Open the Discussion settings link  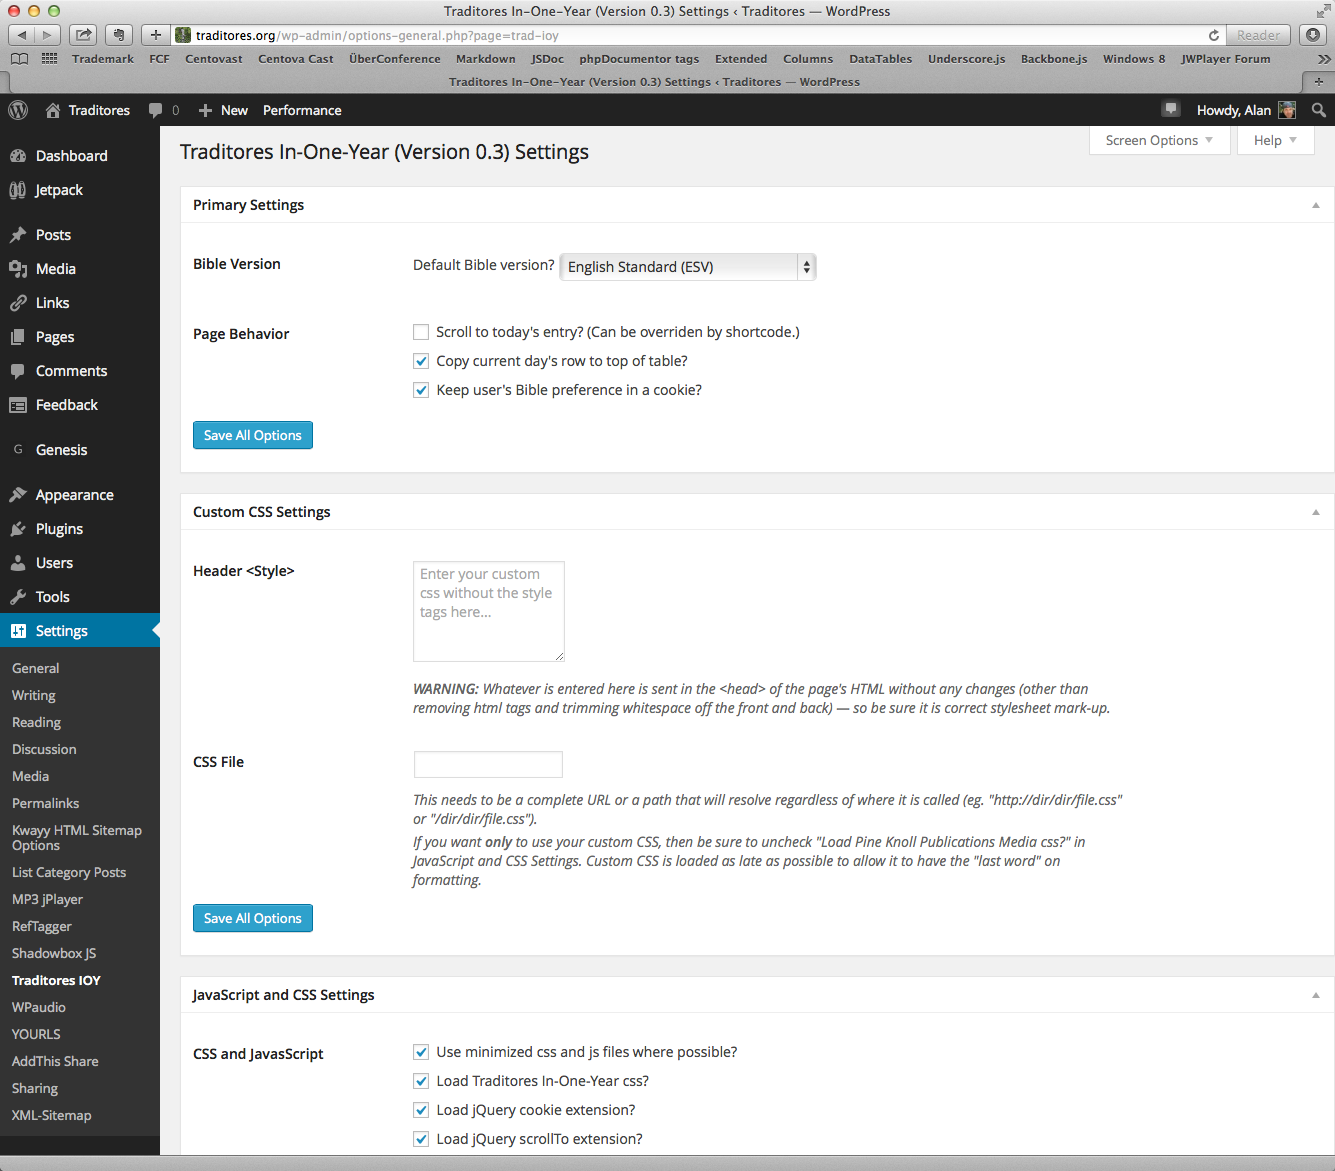pos(44,749)
